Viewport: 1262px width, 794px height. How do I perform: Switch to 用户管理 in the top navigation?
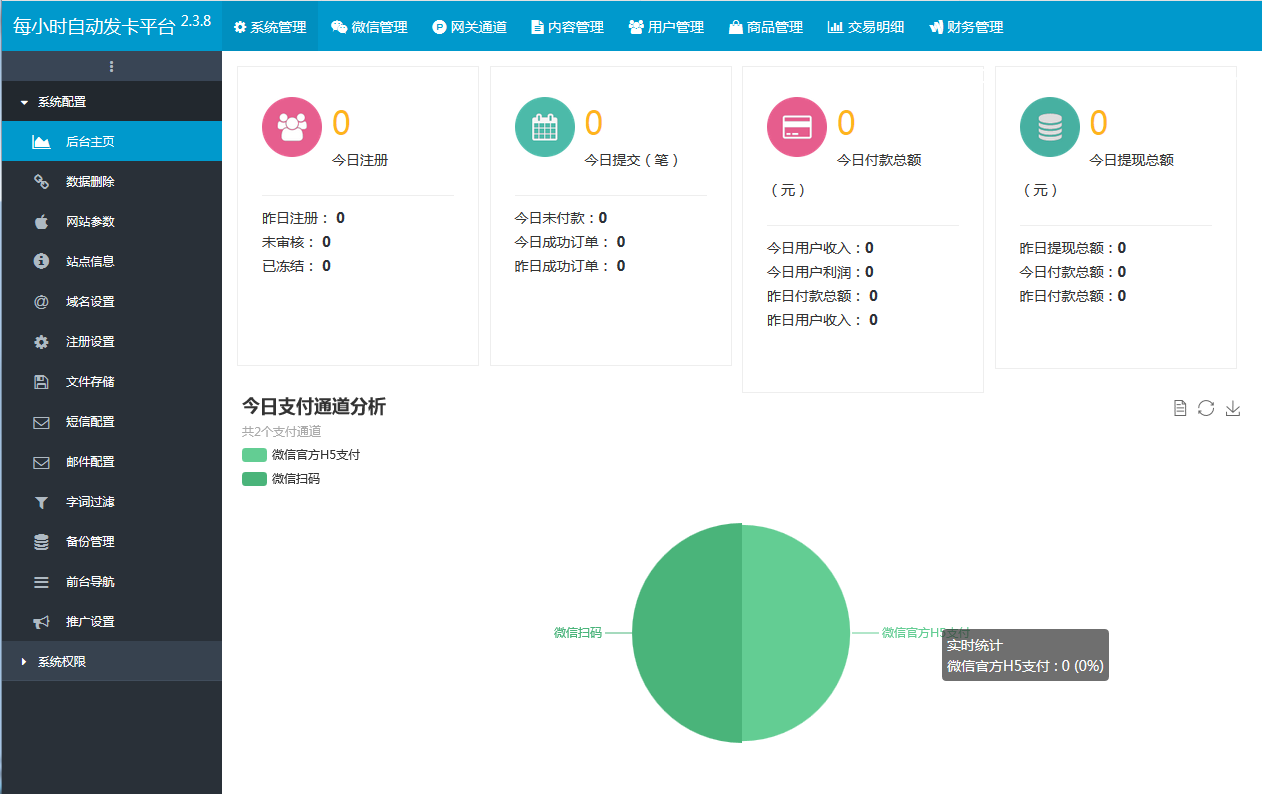666,27
